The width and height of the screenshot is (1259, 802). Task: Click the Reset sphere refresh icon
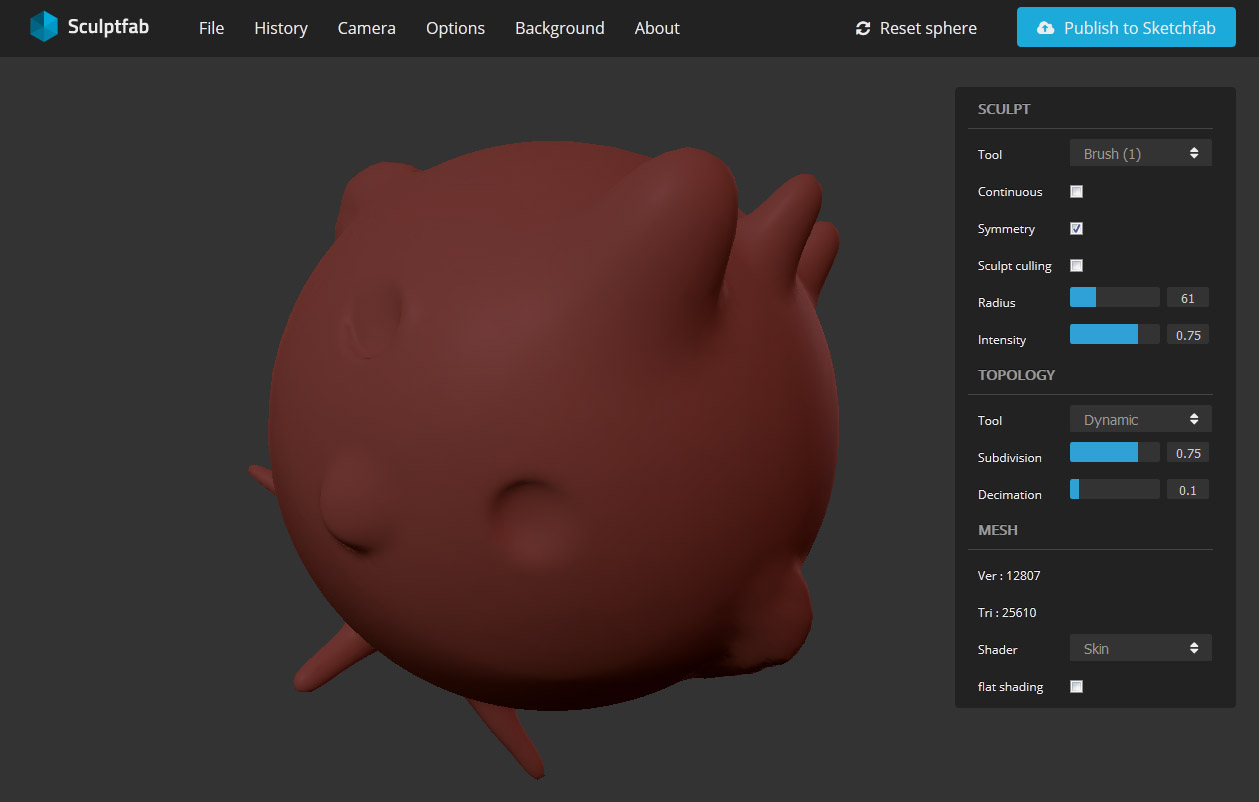[863, 29]
